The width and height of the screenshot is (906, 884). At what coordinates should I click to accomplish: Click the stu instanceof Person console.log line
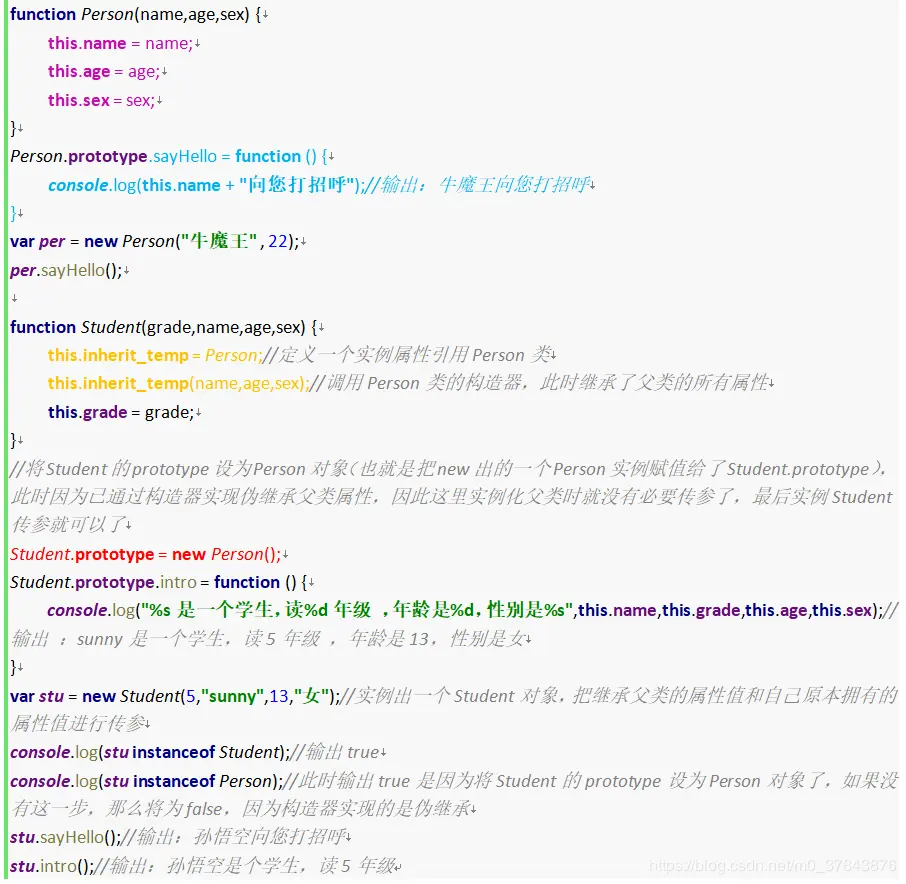(x=160, y=780)
